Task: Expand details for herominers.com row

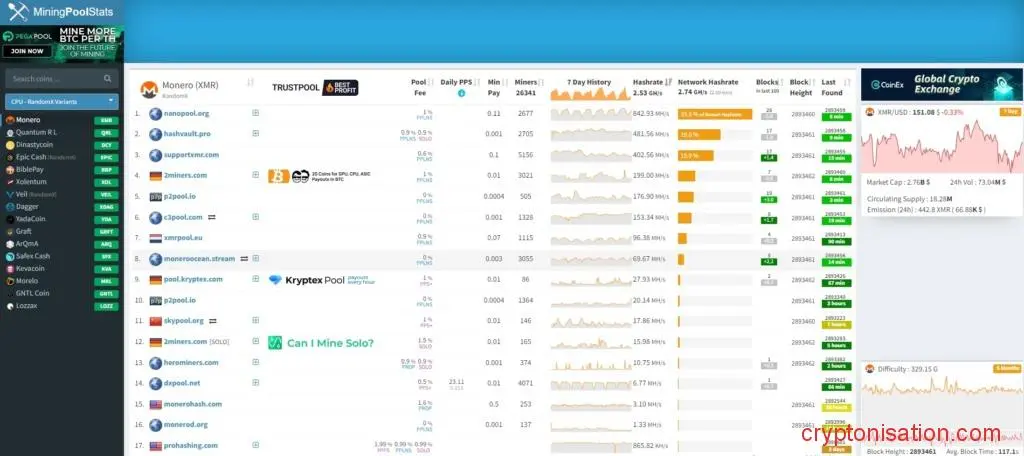Action: tap(255, 363)
